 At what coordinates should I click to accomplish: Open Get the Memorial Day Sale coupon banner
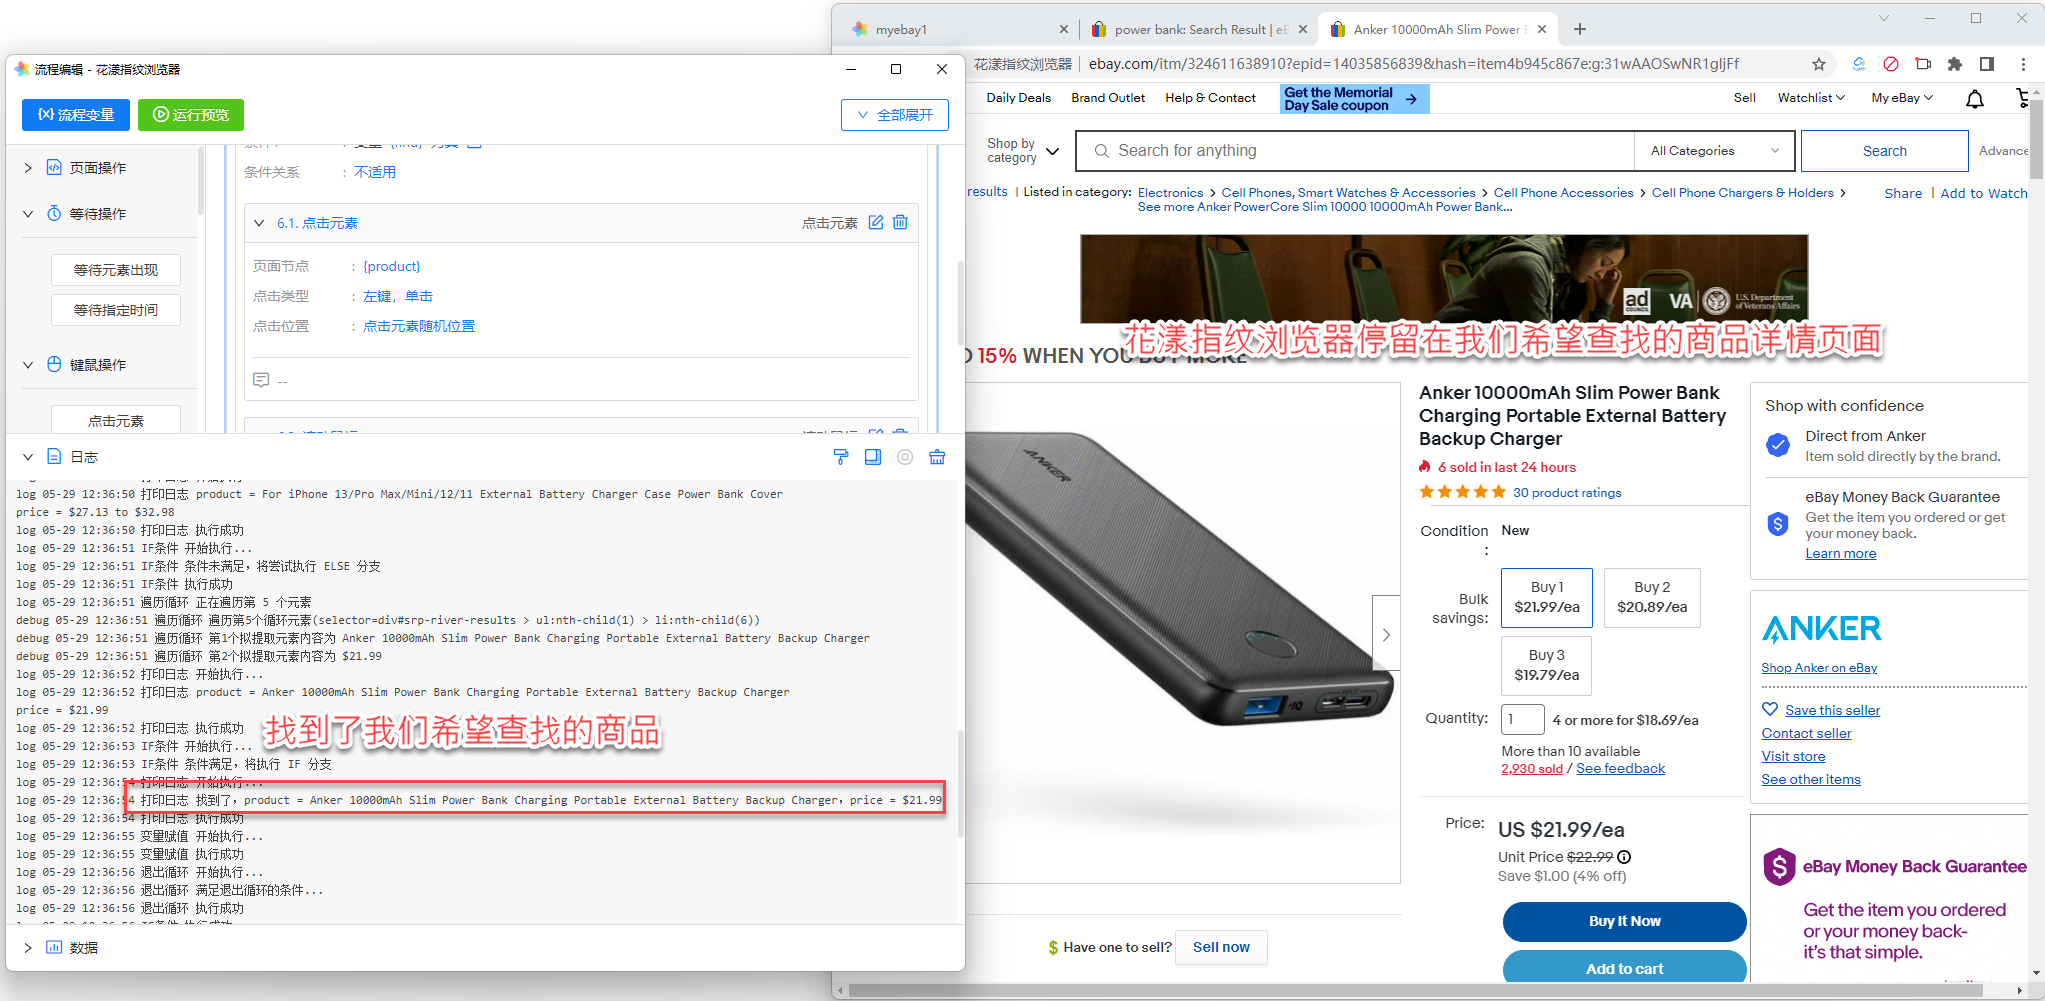[x=1355, y=98]
